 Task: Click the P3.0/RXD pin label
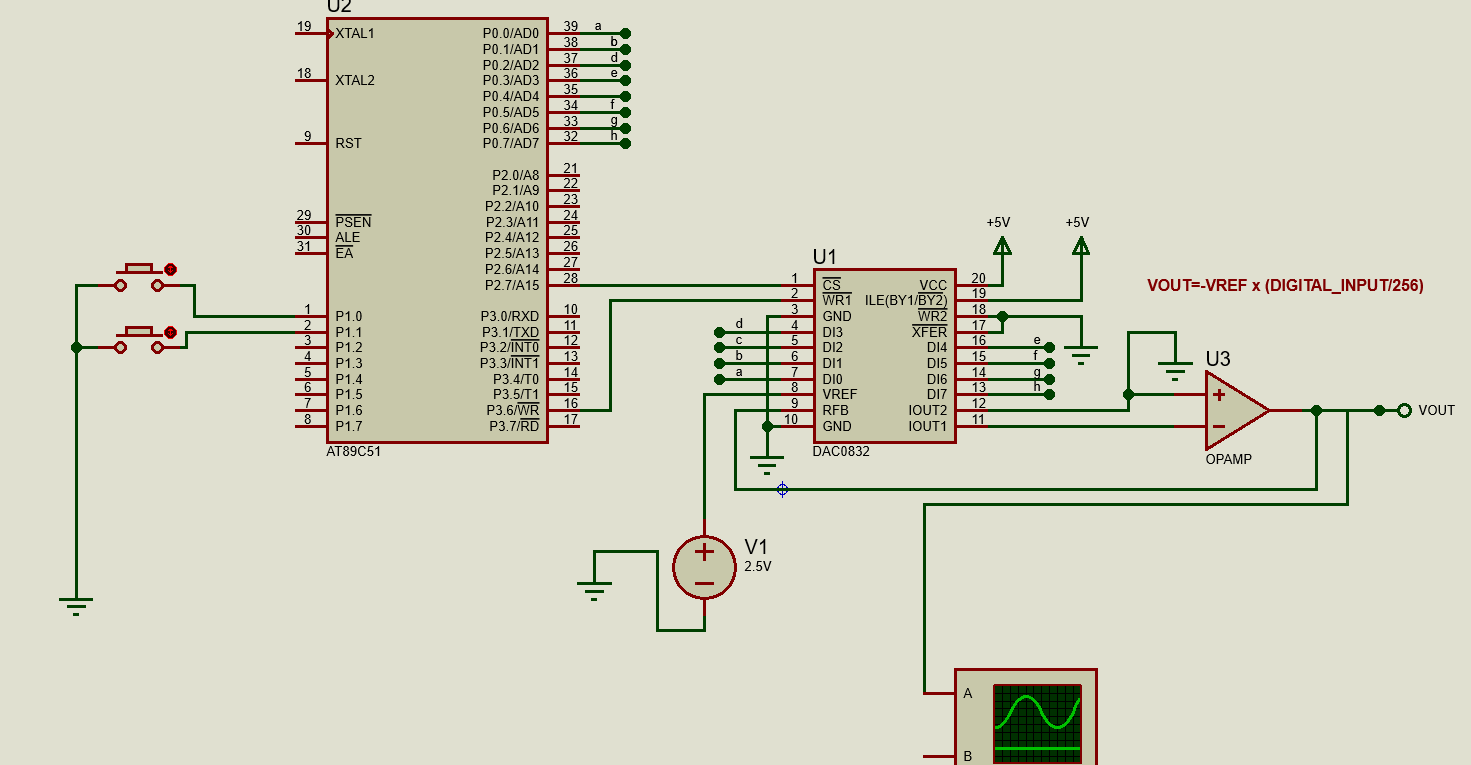510,316
